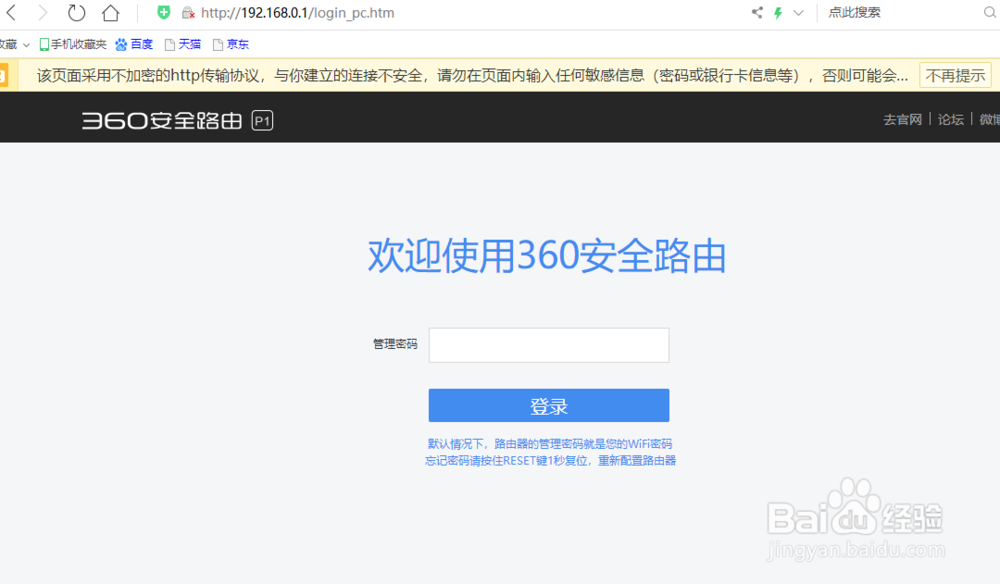Click the share icon in address bar
1000x584 pixels.
757,12
